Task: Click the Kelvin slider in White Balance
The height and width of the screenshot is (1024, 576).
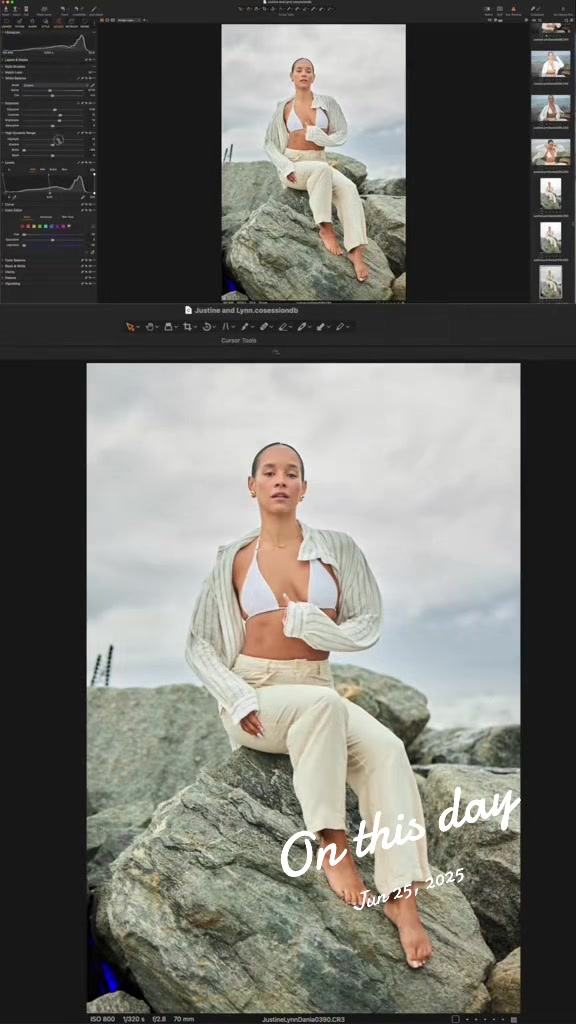Action: pyautogui.click(x=52, y=90)
